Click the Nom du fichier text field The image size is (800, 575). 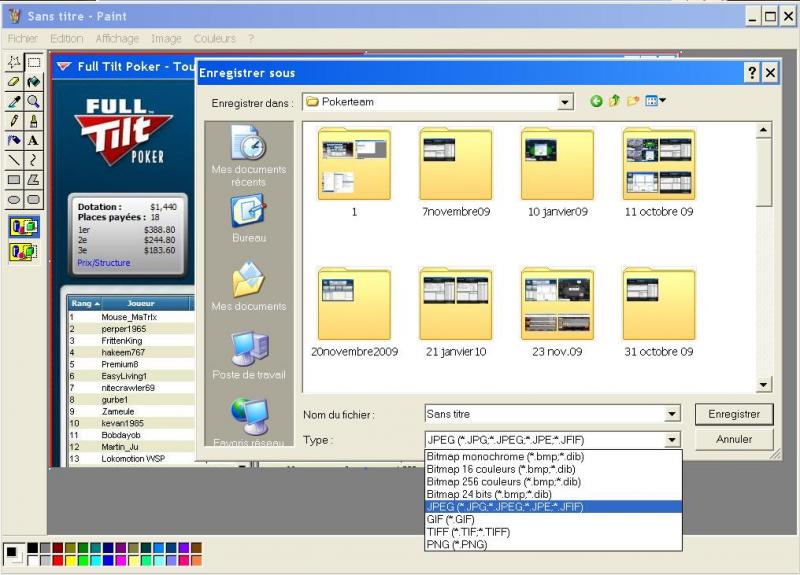(x=545, y=414)
